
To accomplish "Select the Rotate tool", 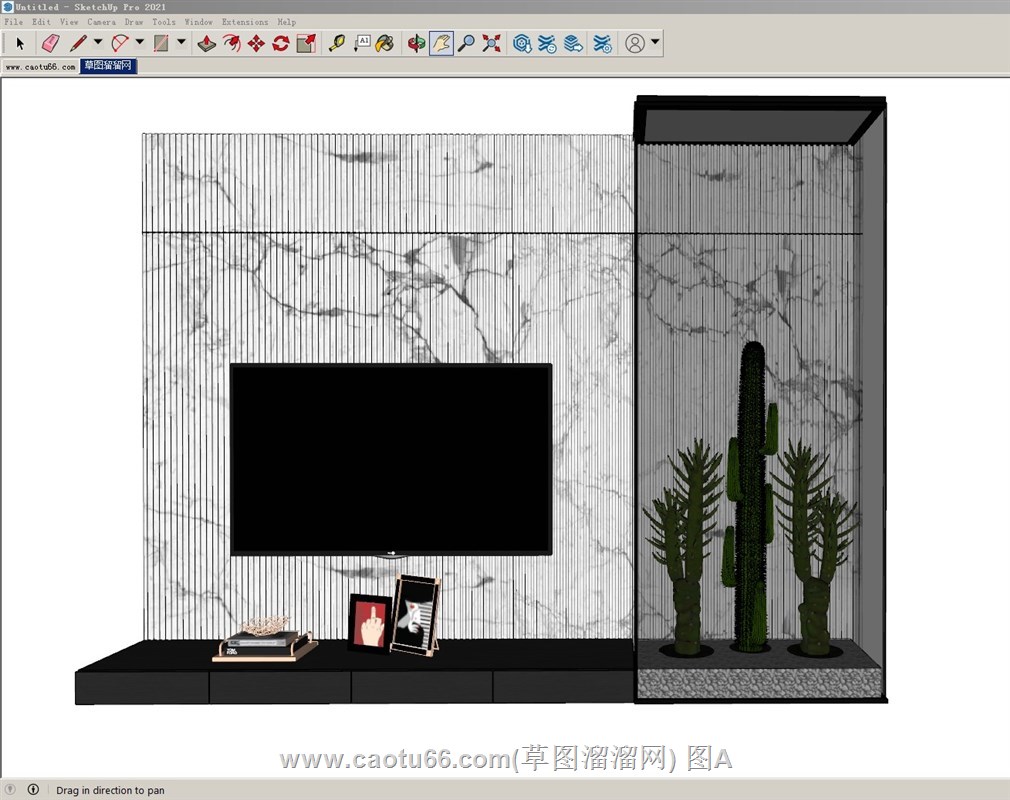I will pos(281,43).
